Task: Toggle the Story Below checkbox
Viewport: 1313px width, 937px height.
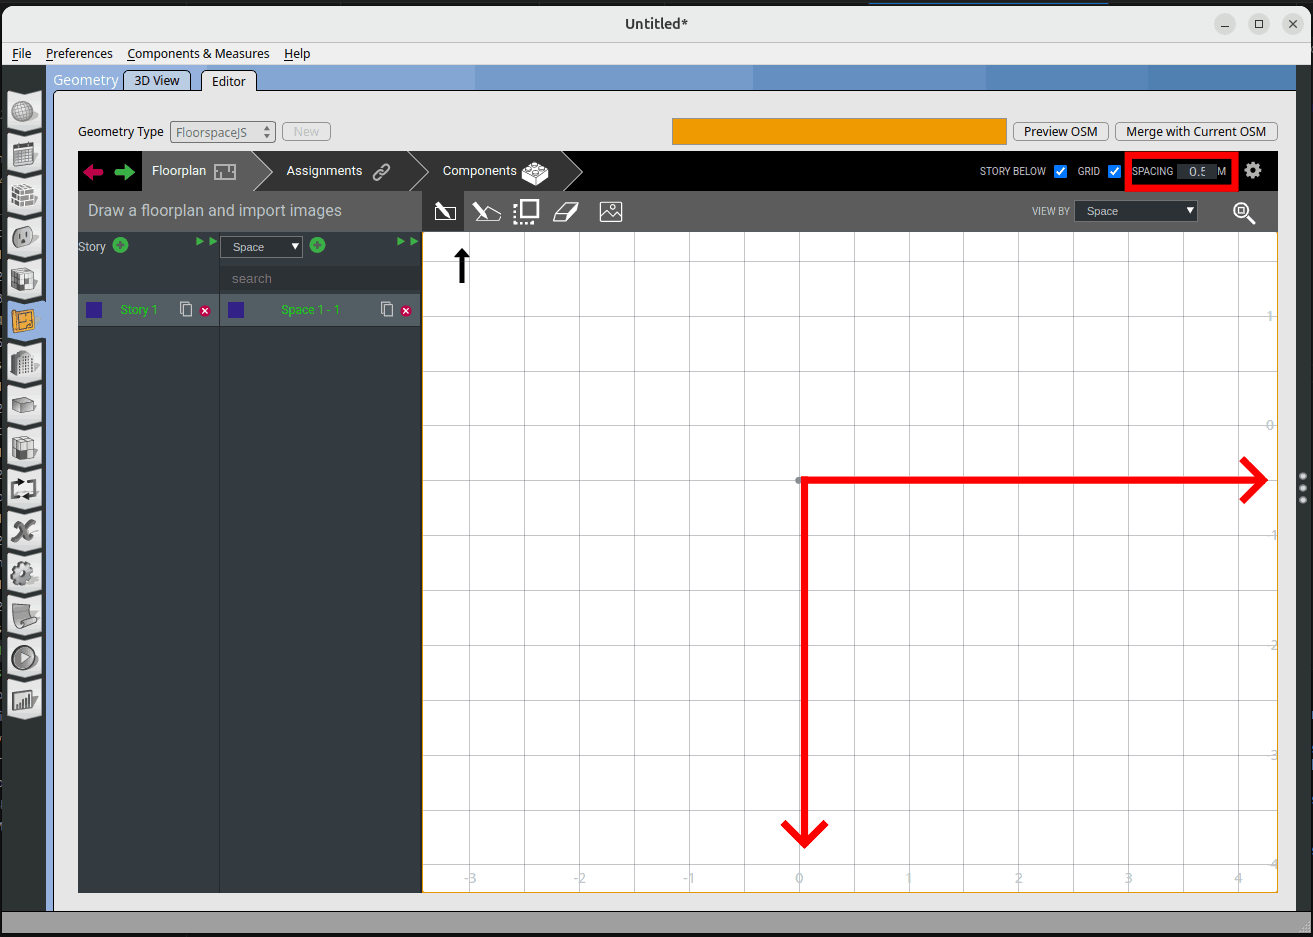Action: (1060, 171)
